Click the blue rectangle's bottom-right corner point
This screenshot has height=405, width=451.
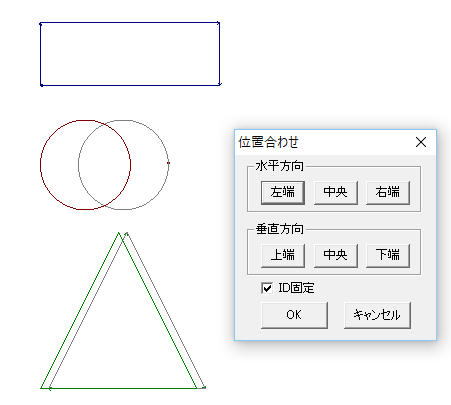220,84
